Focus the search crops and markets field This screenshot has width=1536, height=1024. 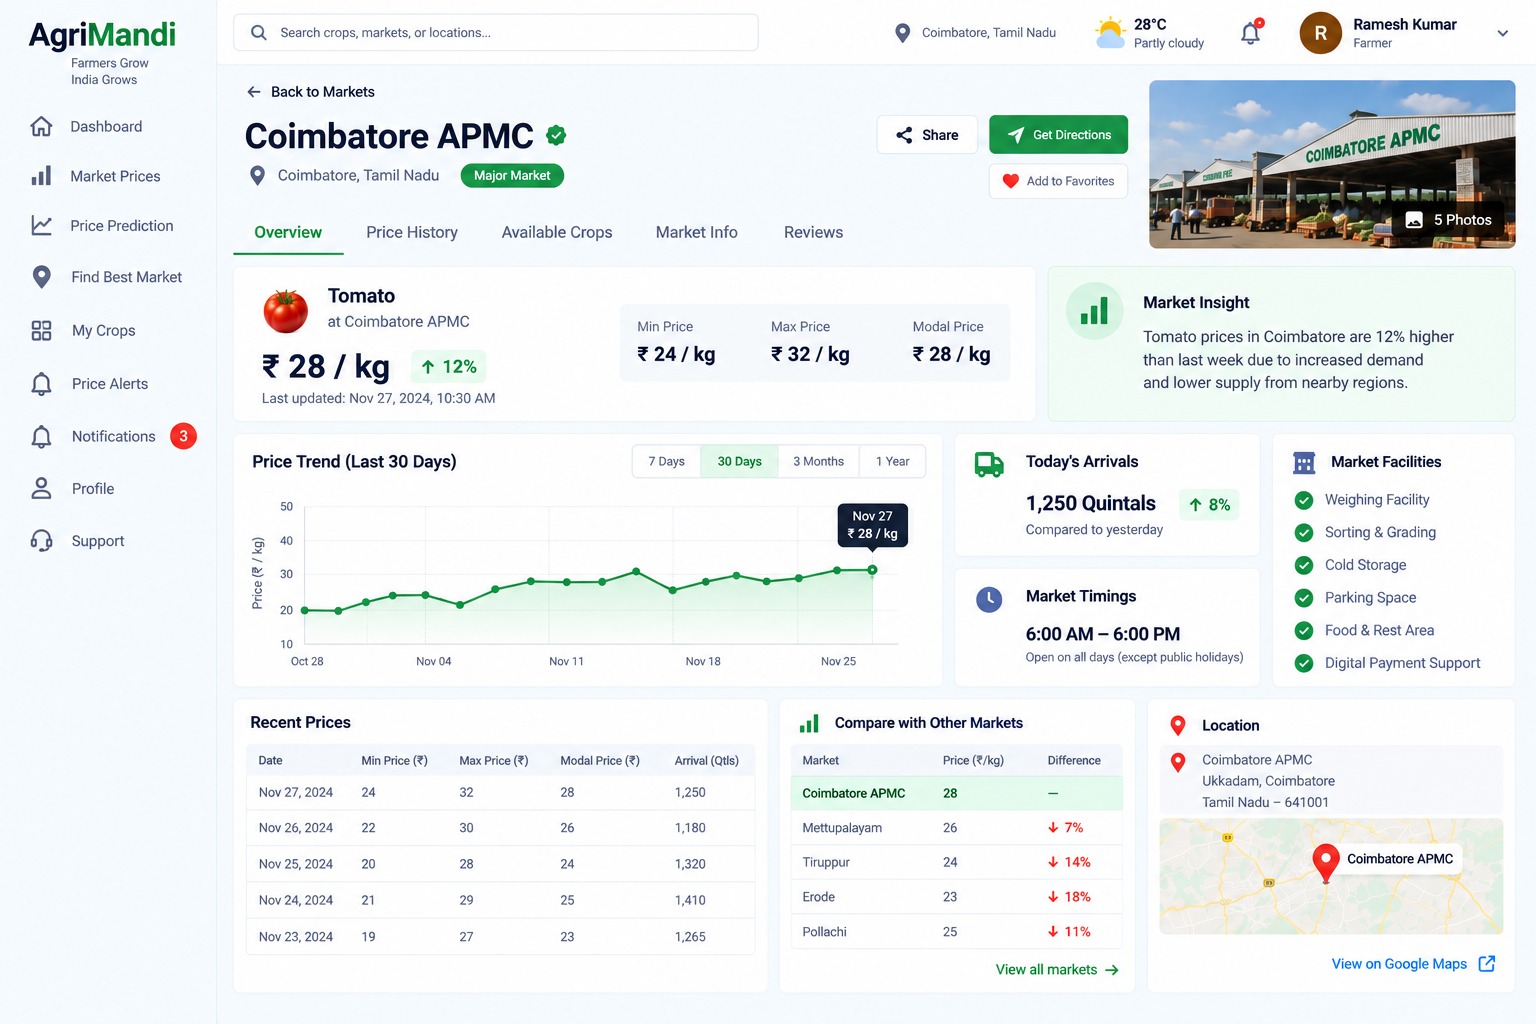click(x=496, y=33)
